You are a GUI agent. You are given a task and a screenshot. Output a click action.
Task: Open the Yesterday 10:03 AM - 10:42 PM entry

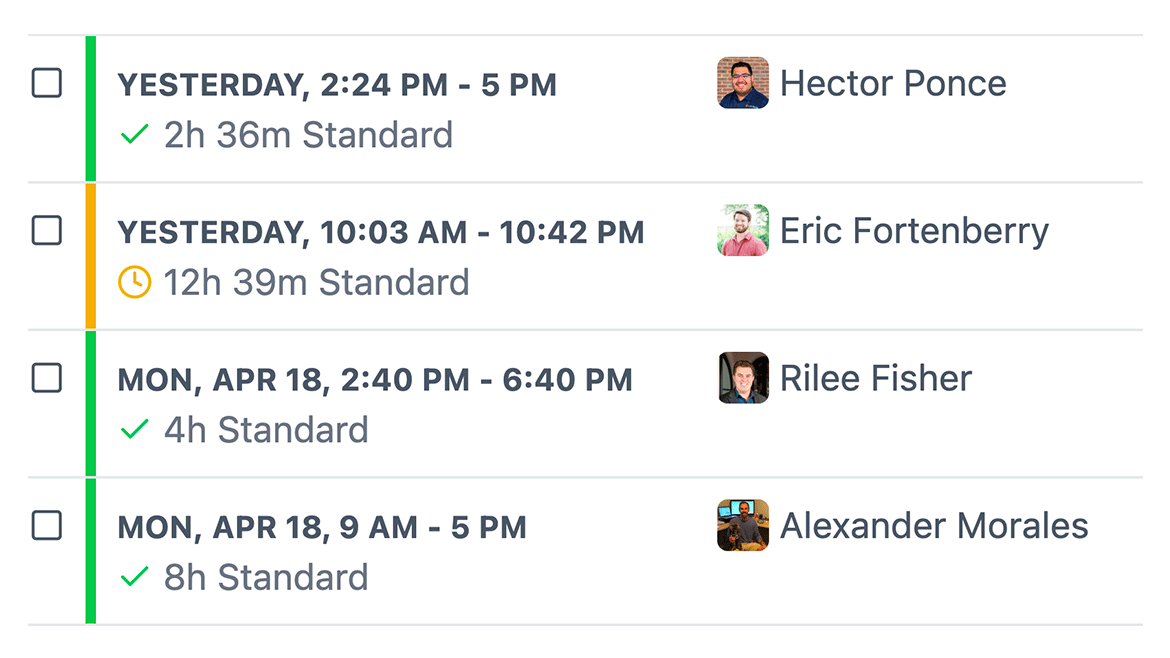pos(381,233)
